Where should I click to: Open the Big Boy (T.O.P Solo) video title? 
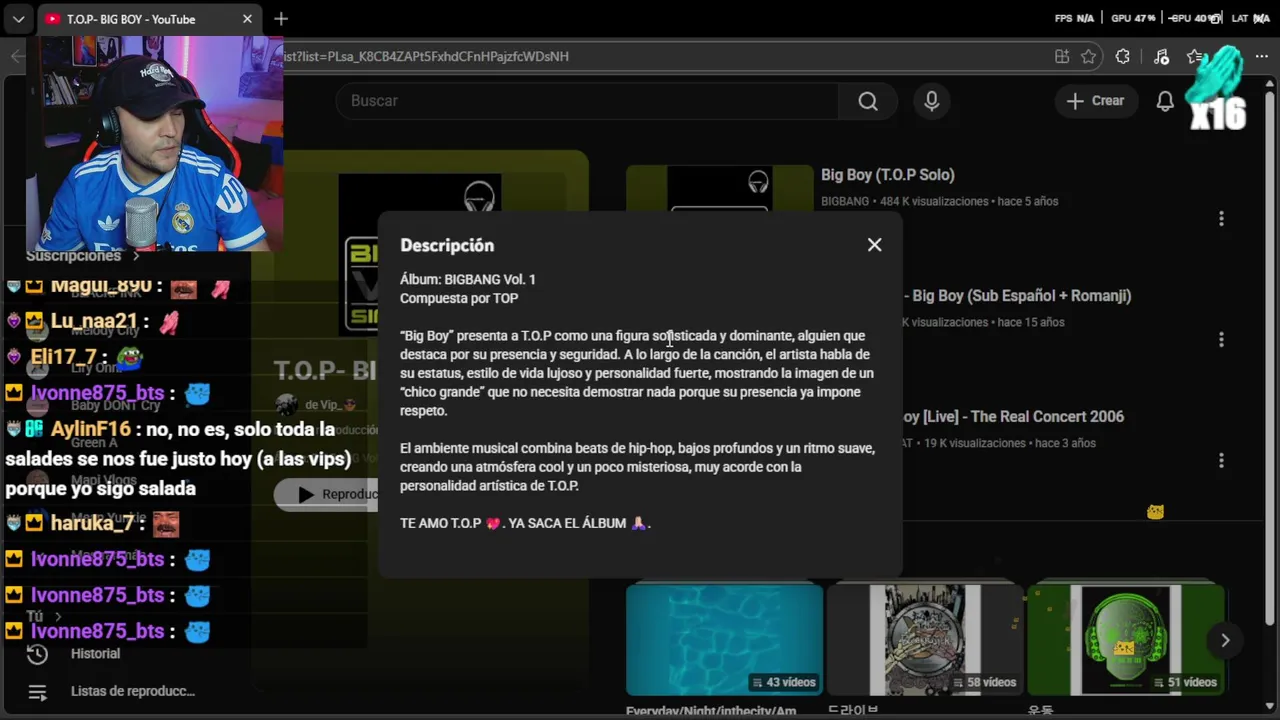point(888,175)
